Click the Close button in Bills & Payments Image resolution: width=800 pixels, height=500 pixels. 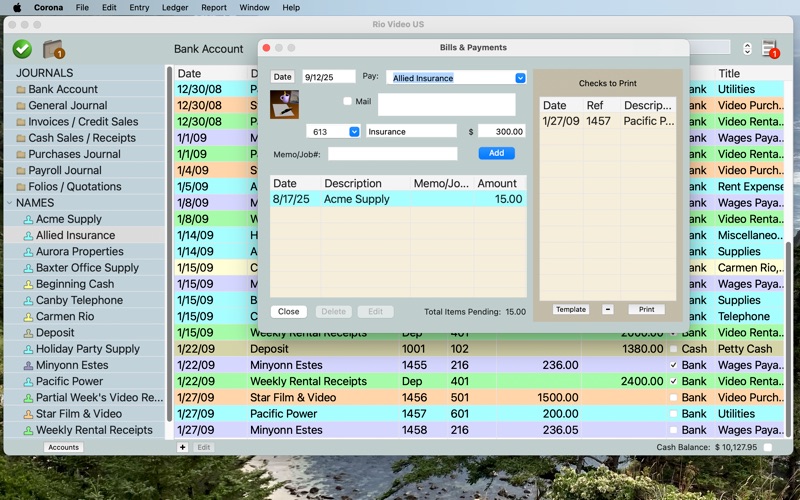(288, 312)
